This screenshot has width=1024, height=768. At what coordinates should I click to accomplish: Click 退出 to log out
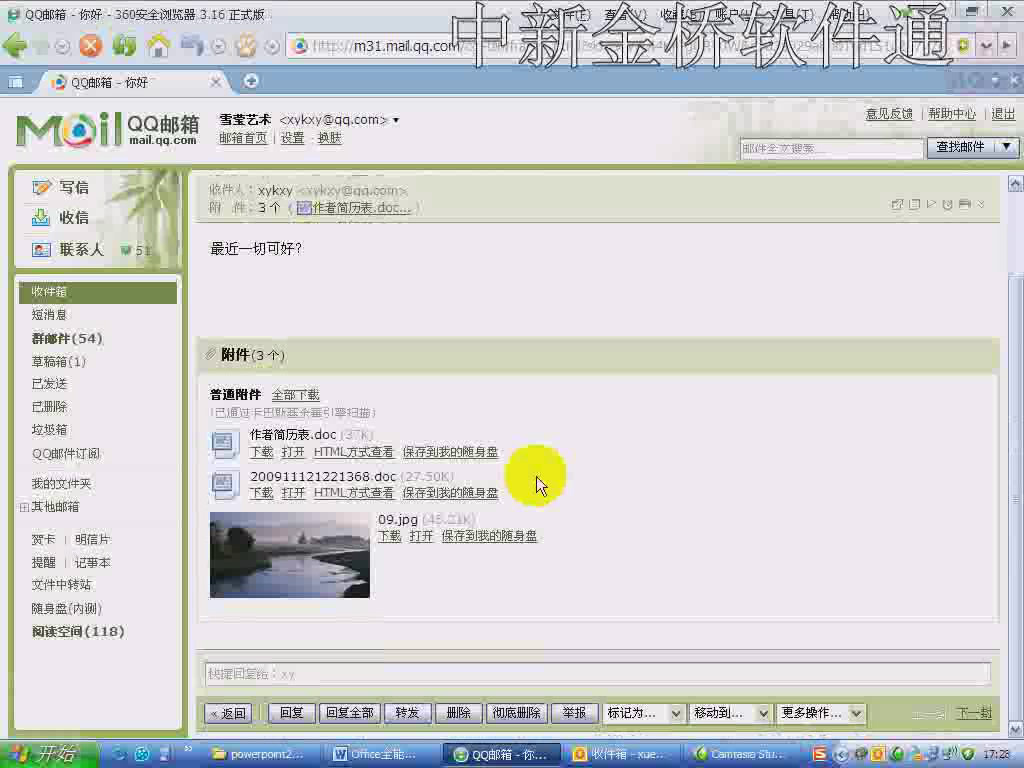pyautogui.click(x=1003, y=114)
